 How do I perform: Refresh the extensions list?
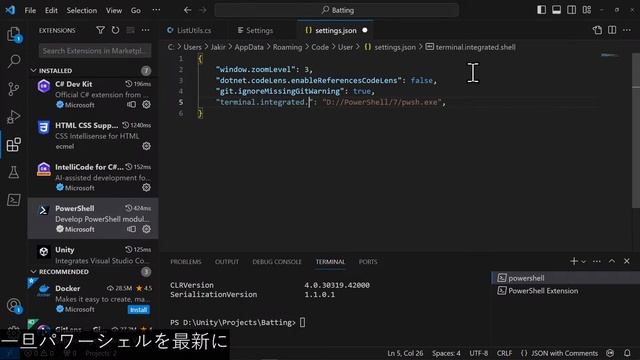[116, 30]
